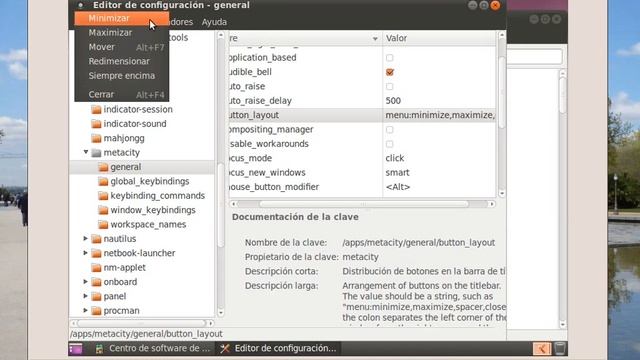
Task: Click the Centro de software taskbar icon
Action: [x=99, y=349]
